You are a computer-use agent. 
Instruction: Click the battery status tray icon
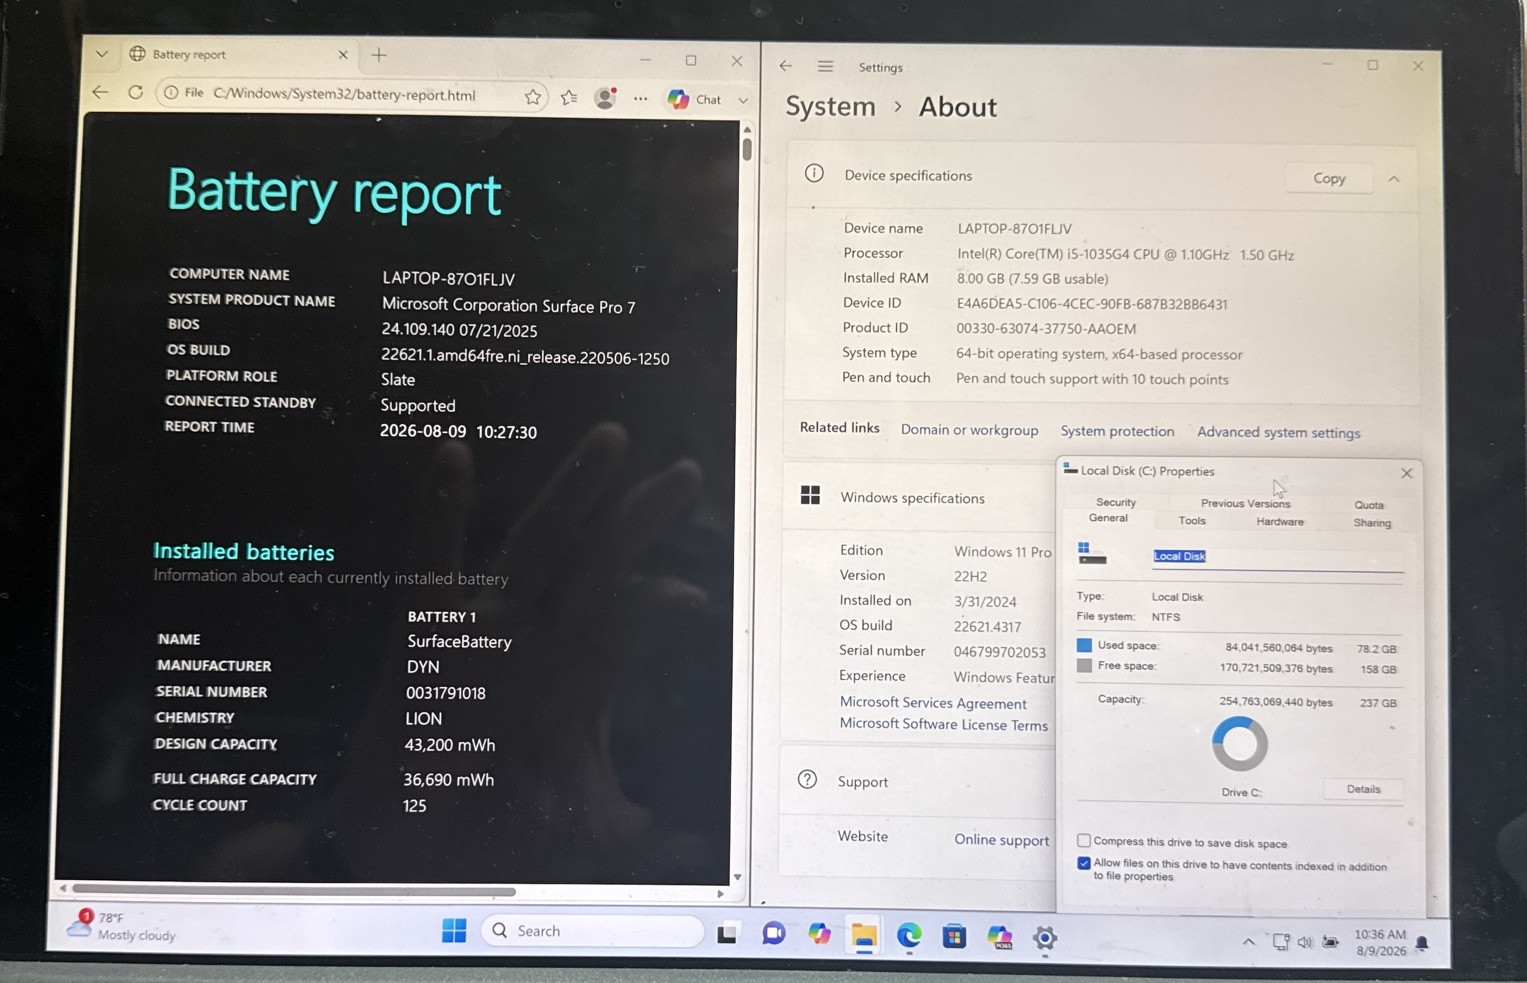click(x=1331, y=942)
